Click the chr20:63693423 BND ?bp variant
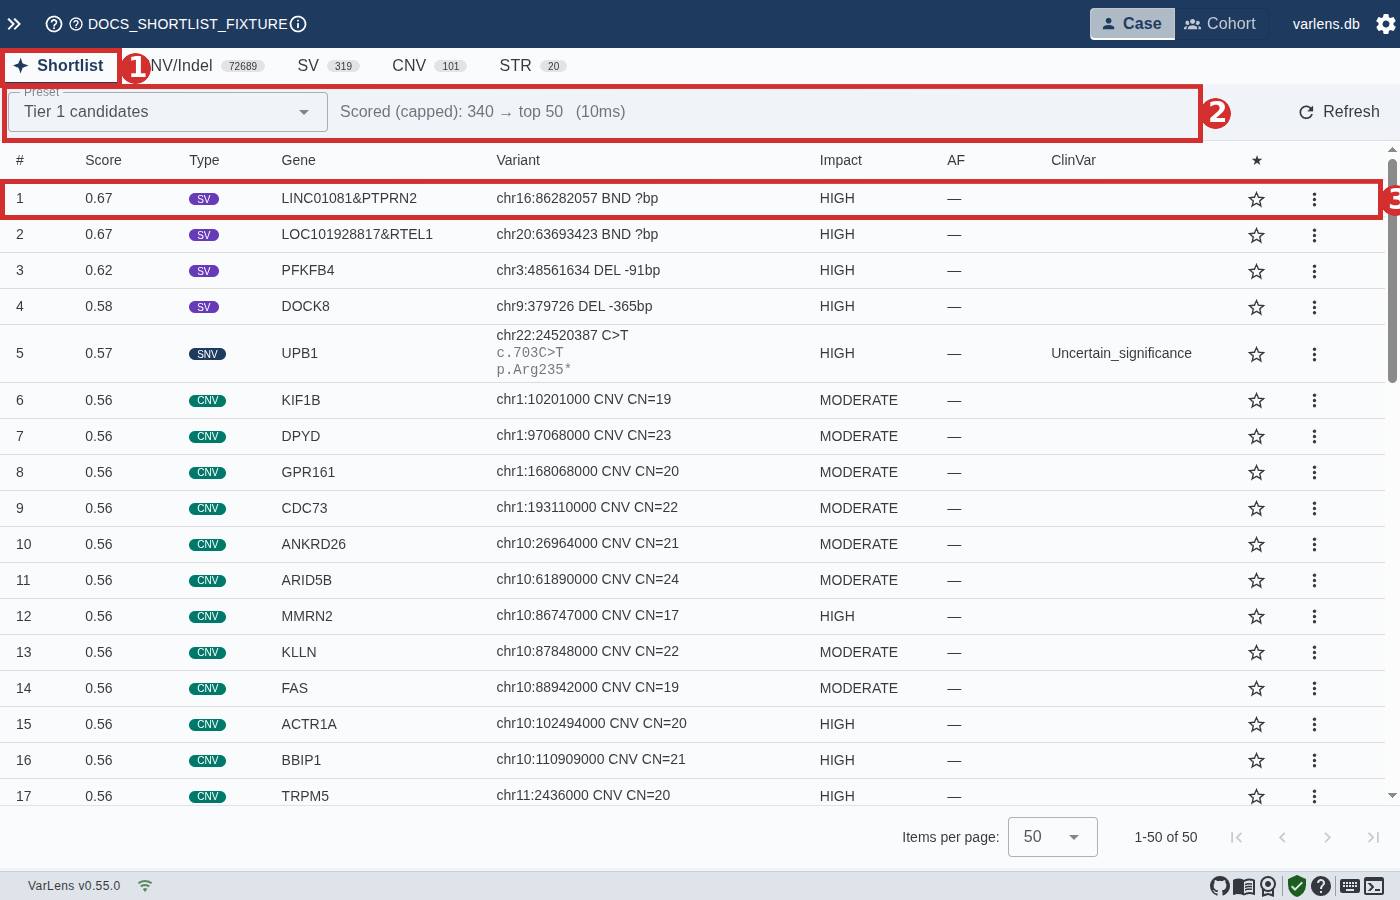 (x=577, y=234)
